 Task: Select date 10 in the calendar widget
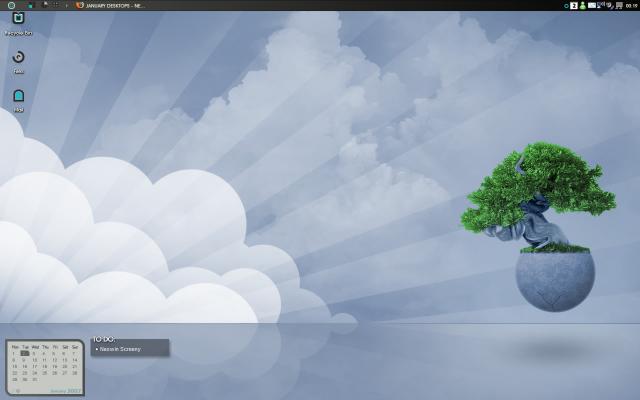pyautogui.click(x=35, y=360)
